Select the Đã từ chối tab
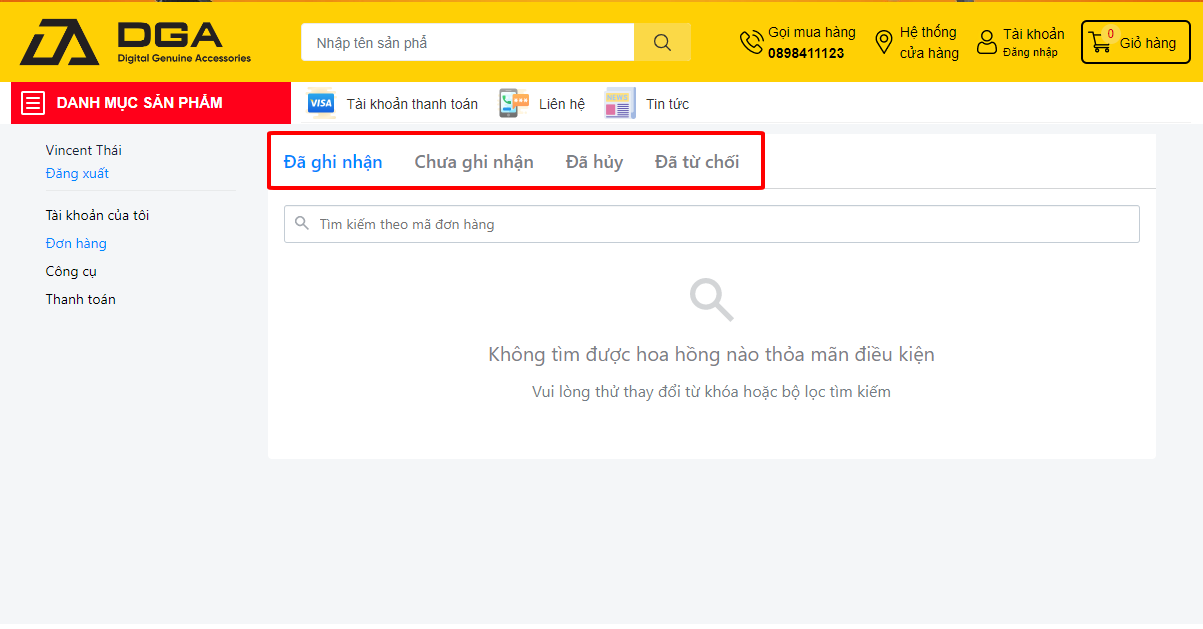 tap(697, 162)
